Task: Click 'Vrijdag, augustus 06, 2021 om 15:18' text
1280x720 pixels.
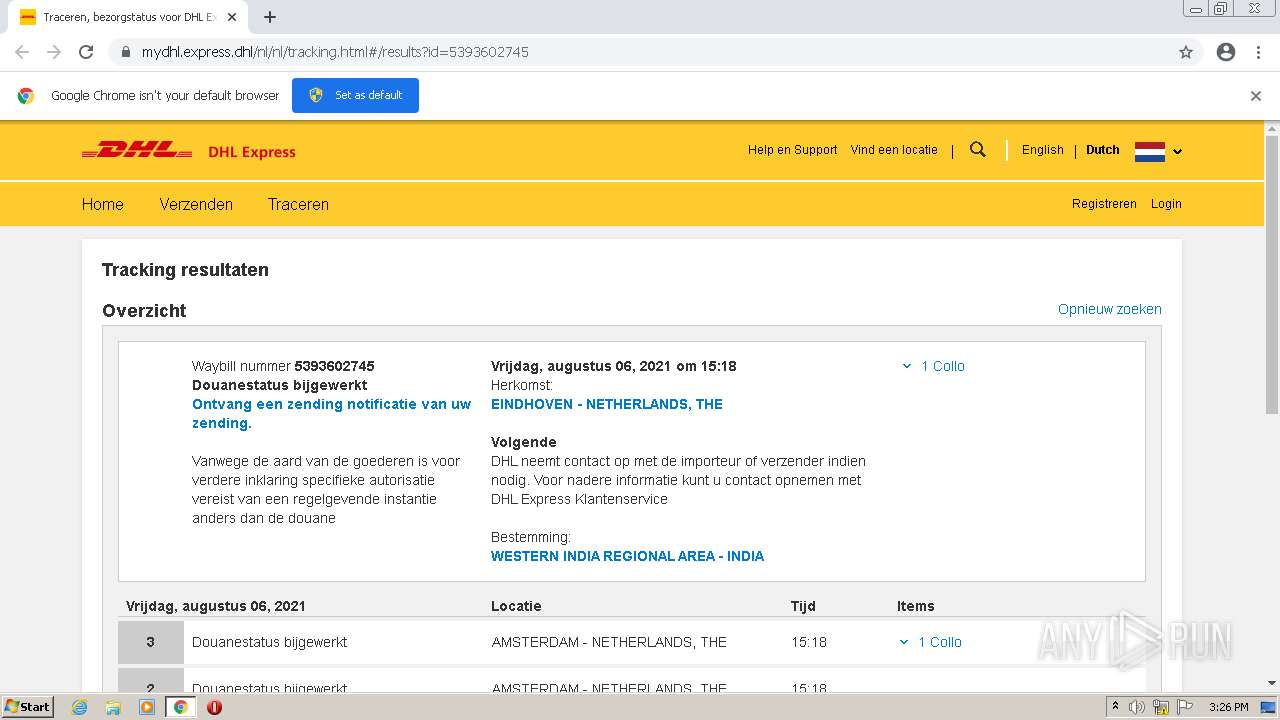Action: (x=613, y=366)
